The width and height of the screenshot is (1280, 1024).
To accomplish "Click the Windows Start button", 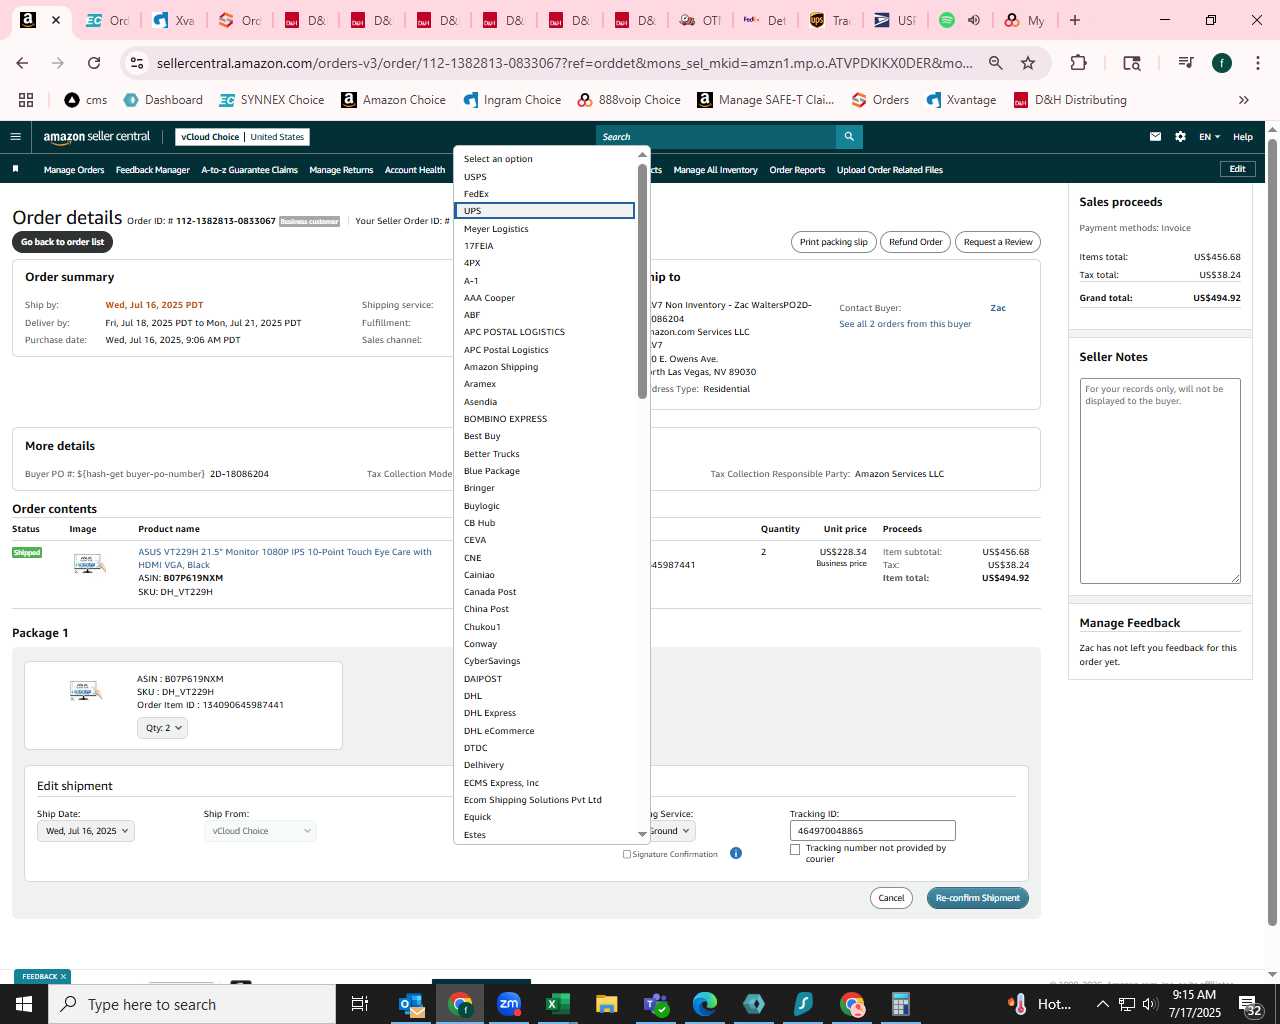I will [x=24, y=1004].
